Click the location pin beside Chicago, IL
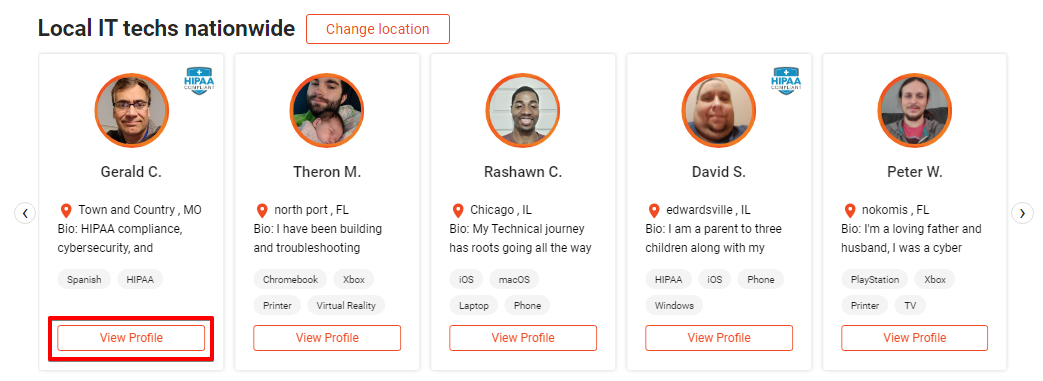 coord(458,211)
